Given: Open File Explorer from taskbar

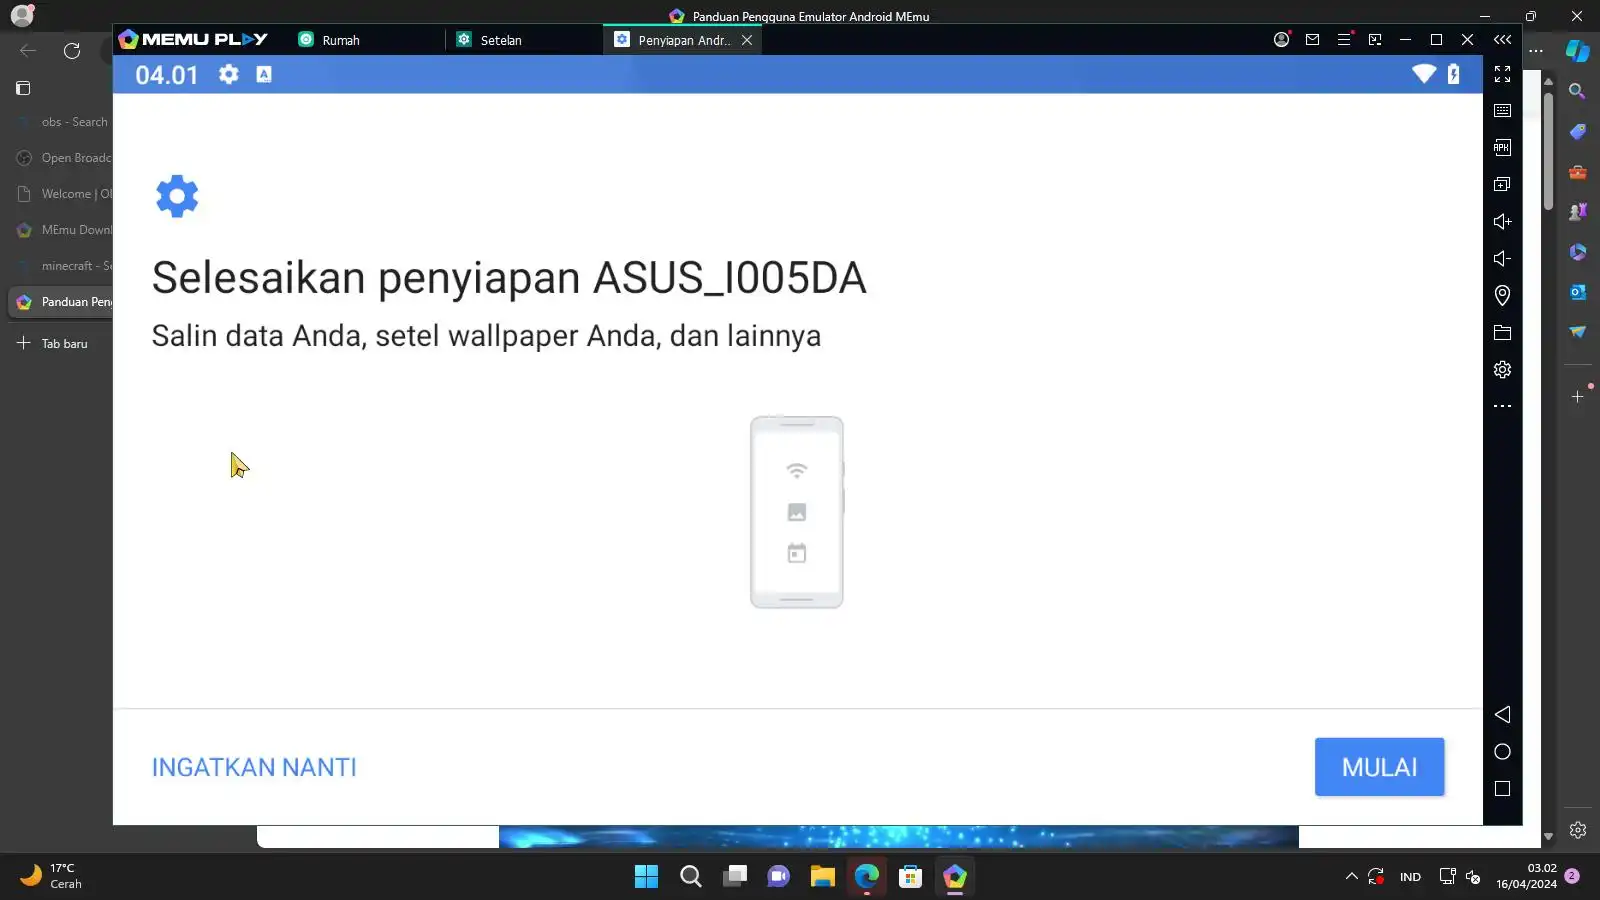Looking at the screenshot, I should [x=823, y=877].
